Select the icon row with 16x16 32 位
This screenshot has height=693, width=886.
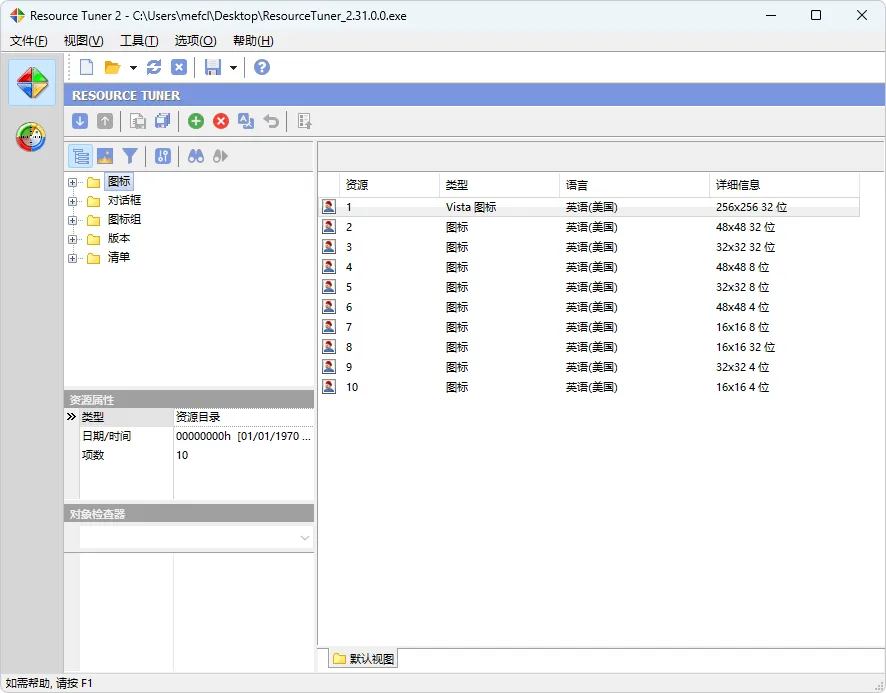tap(589, 347)
